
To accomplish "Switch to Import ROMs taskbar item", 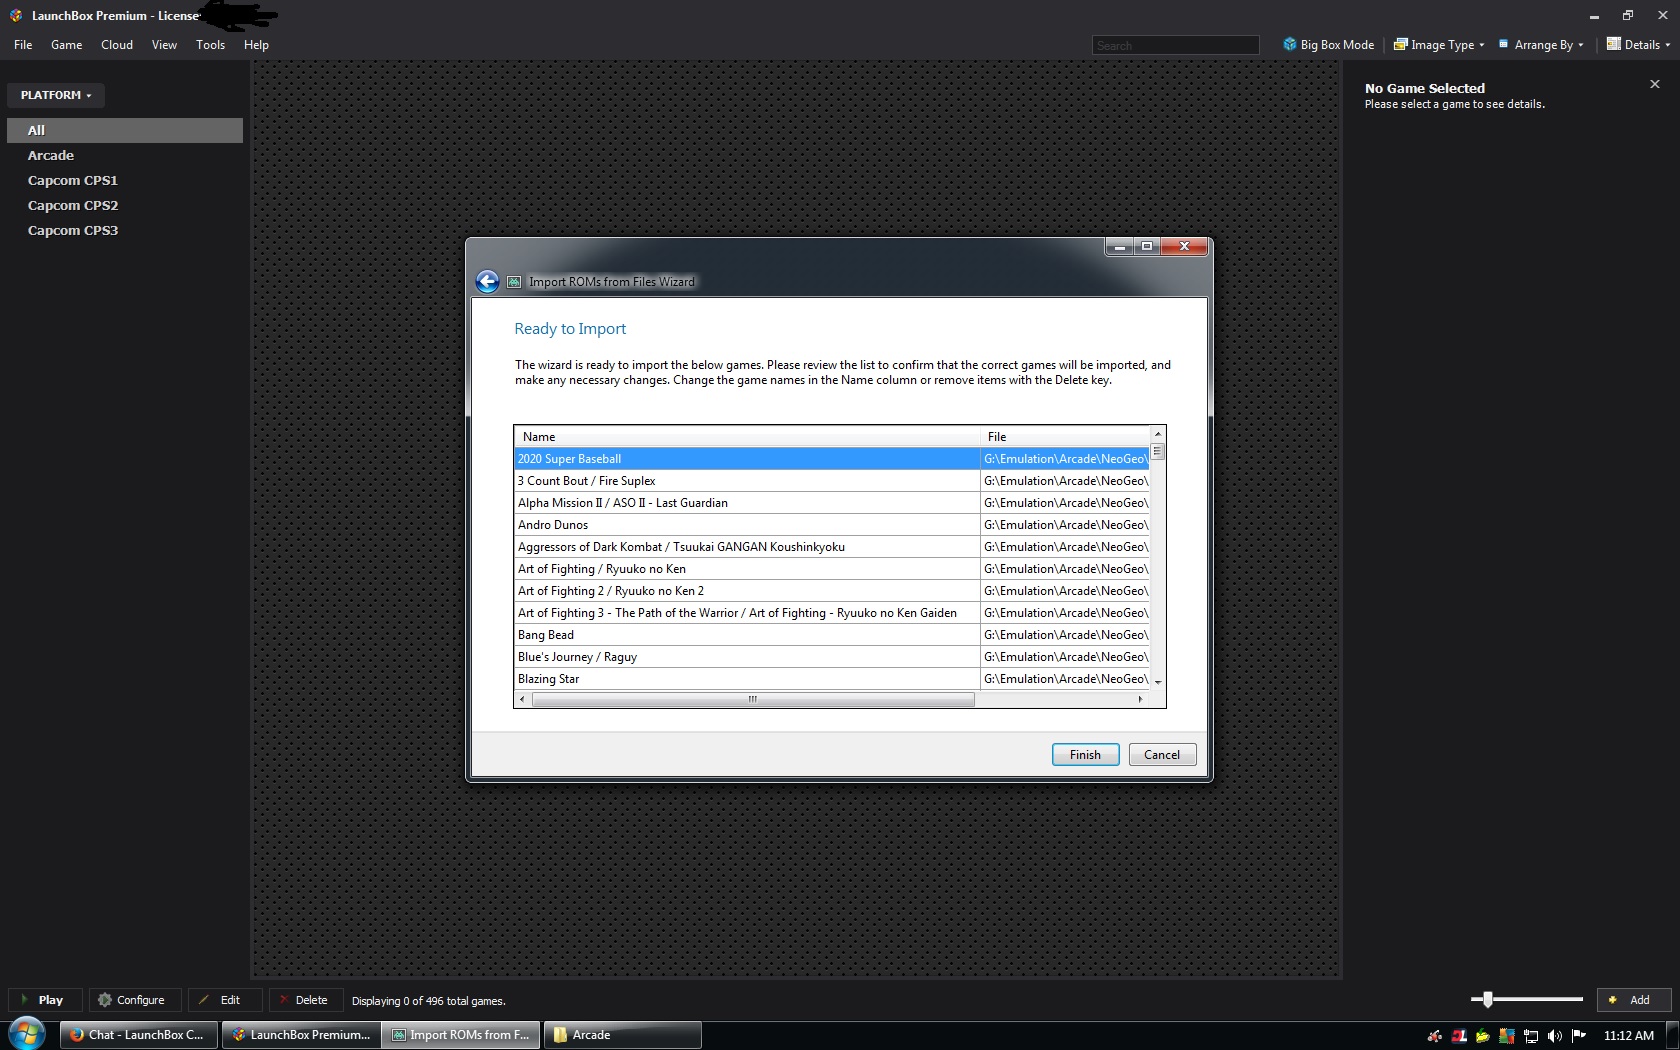I will click(461, 1035).
